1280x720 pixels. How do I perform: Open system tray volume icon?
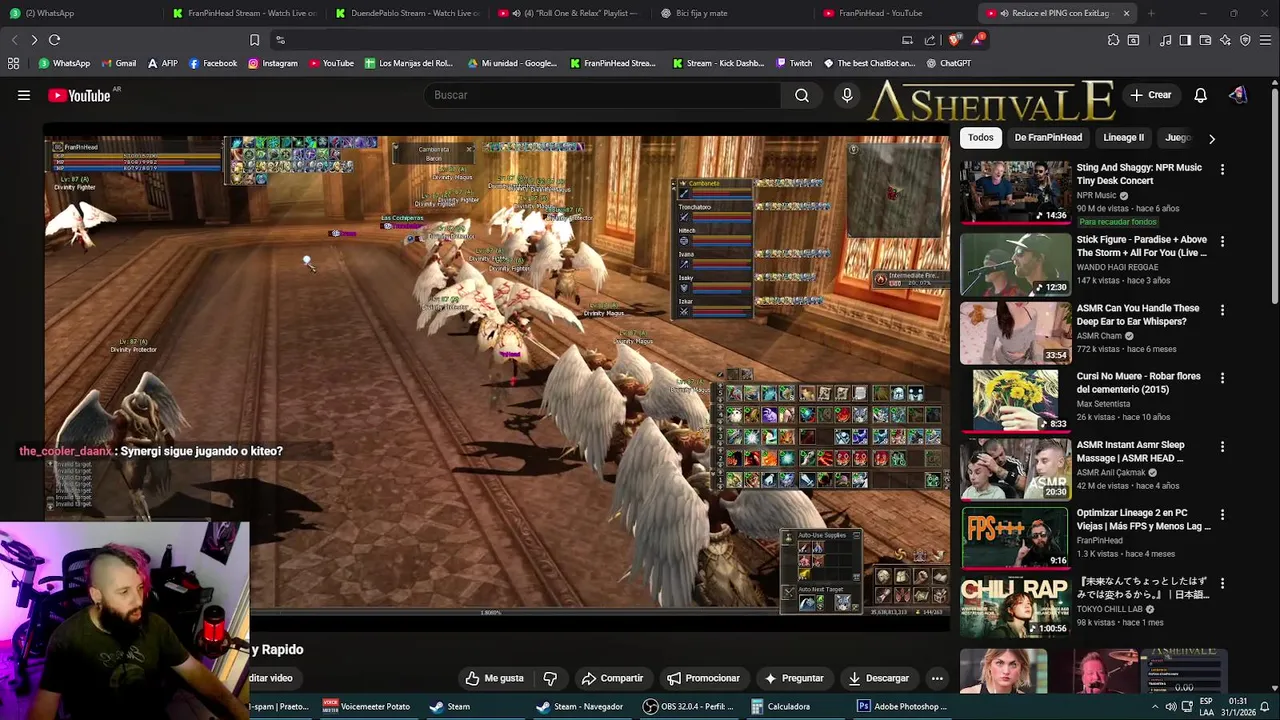pos(1171,707)
